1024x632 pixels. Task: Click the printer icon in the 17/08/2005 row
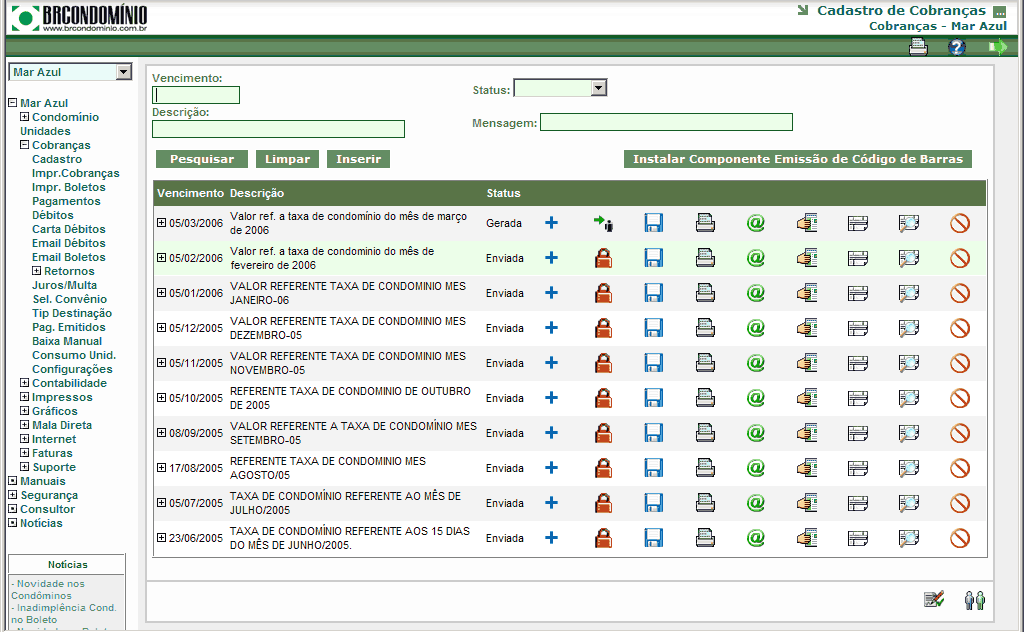coord(705,468)
